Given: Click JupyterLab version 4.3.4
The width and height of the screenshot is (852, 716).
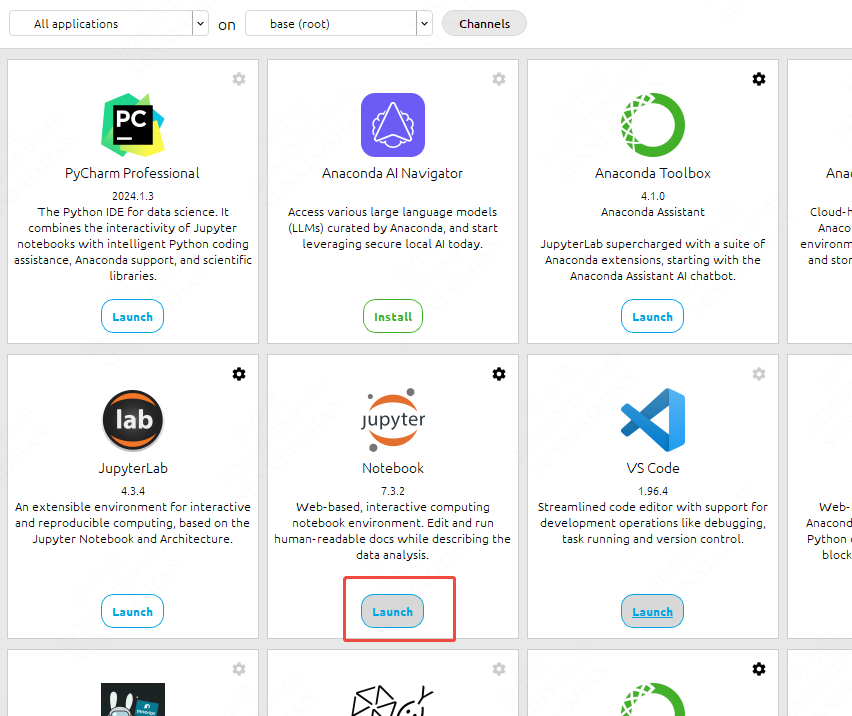Looking at the screenshot, I should [x=133, y=491].
